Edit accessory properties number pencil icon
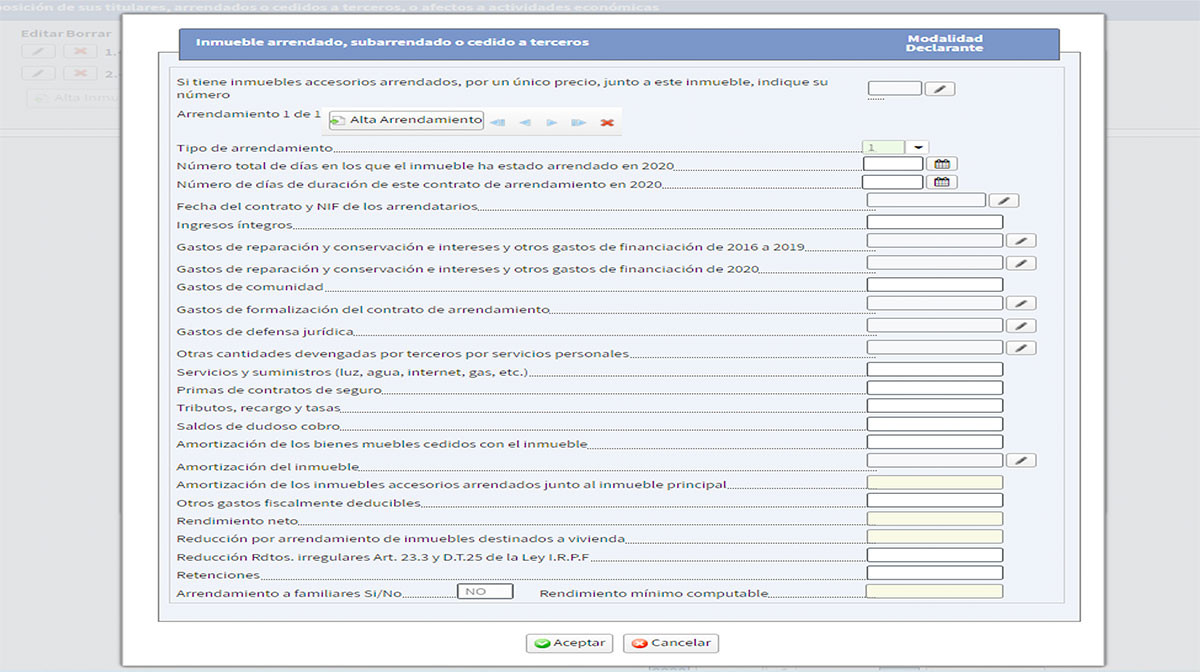 click(939, 89)
